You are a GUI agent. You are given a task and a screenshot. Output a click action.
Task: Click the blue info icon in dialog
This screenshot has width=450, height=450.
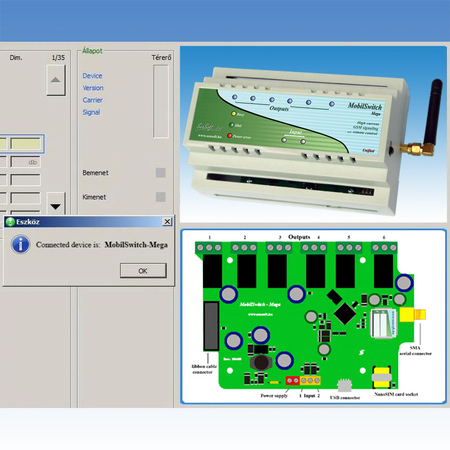tap(21, 244)
